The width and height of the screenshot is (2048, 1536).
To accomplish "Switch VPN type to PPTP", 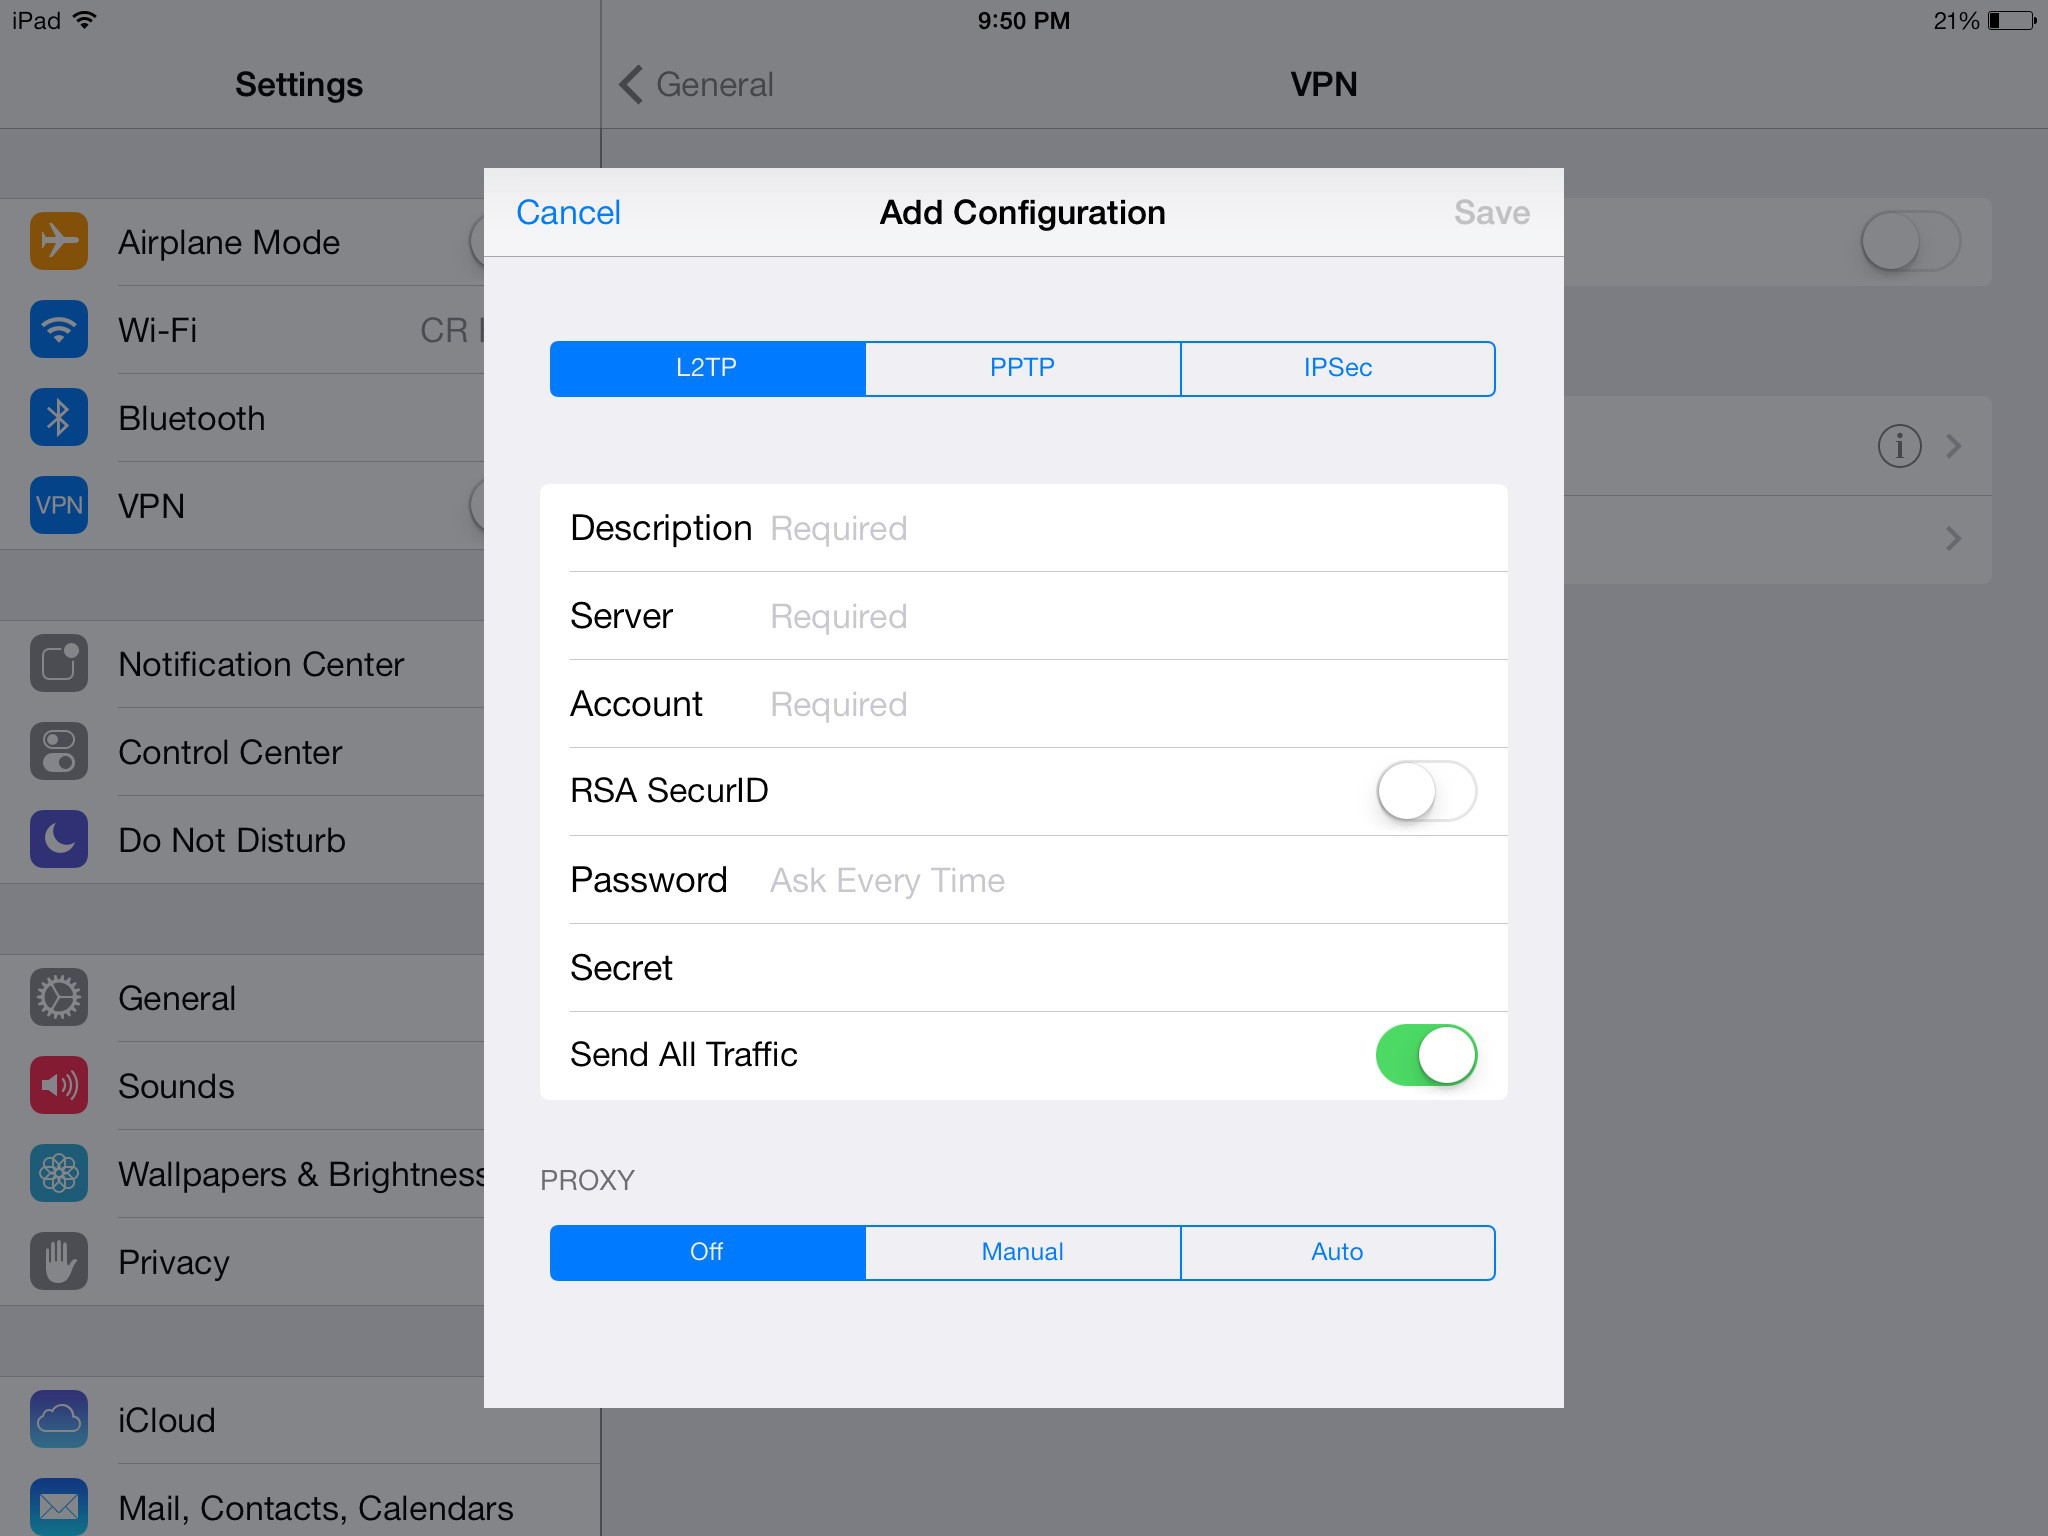I will click(x=1022, y=368).
